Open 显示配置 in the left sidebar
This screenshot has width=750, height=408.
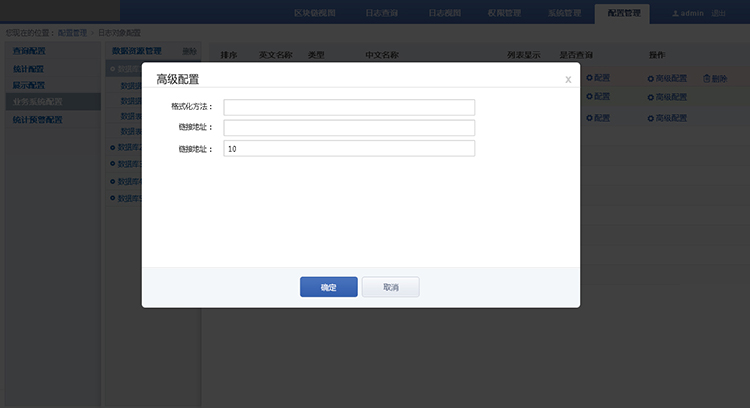(29, 85)
